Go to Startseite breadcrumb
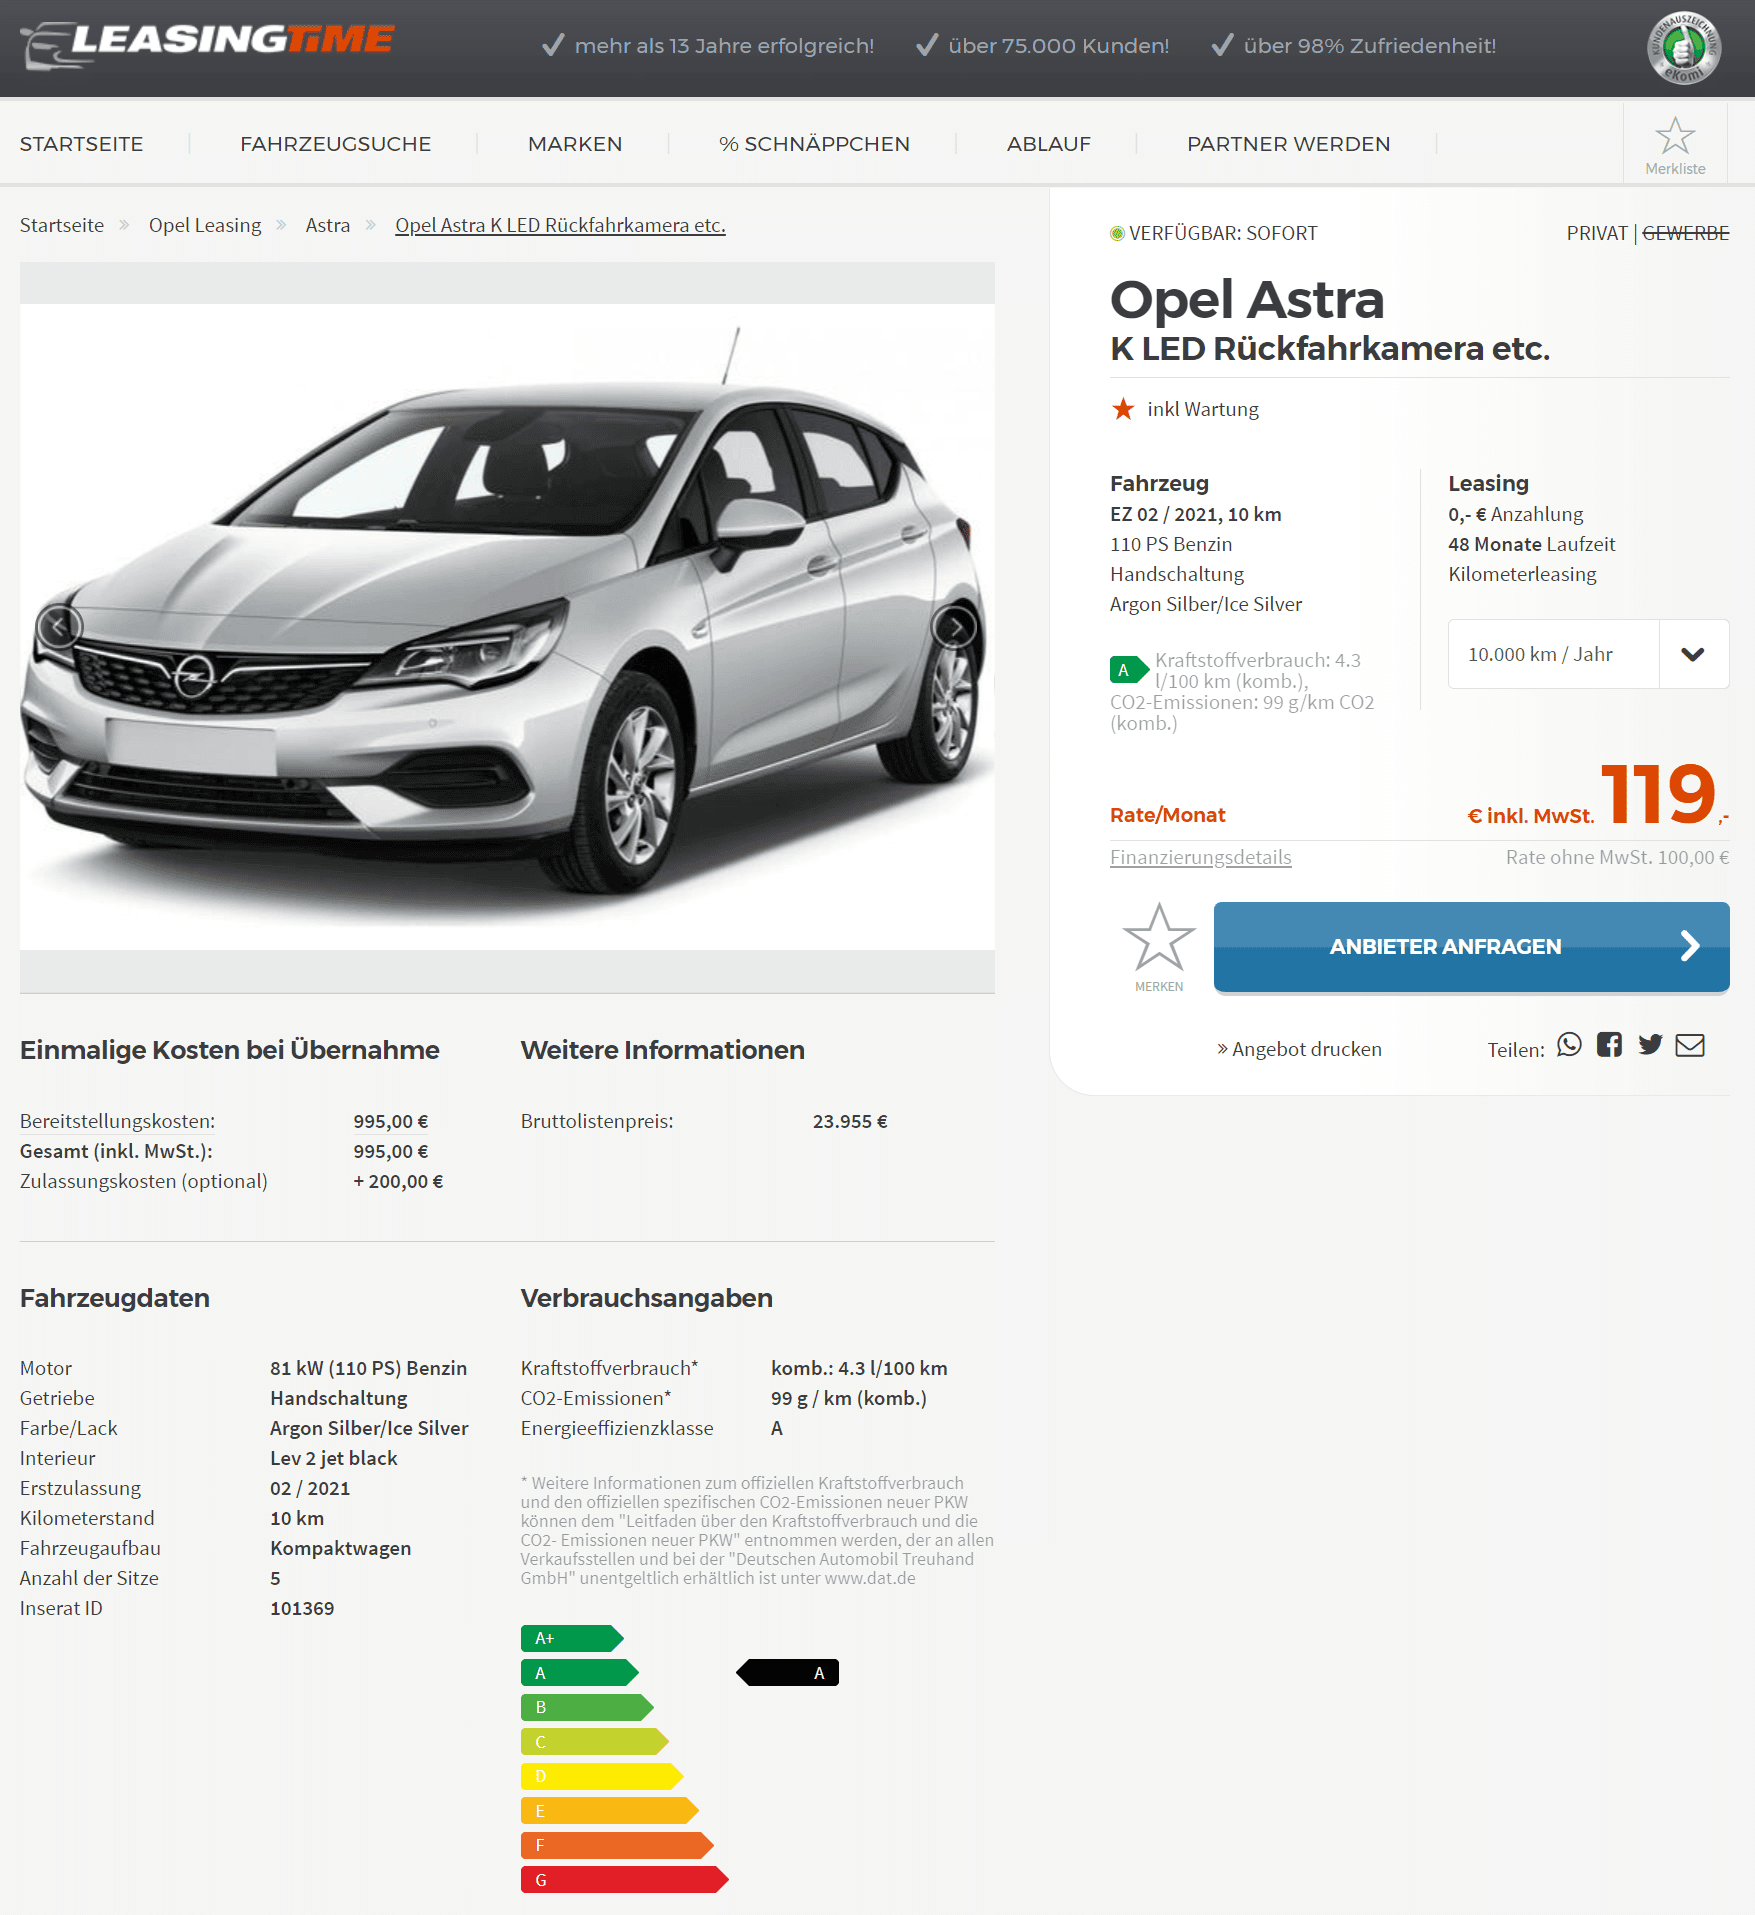The image size is (1755, 1915). 62,225
